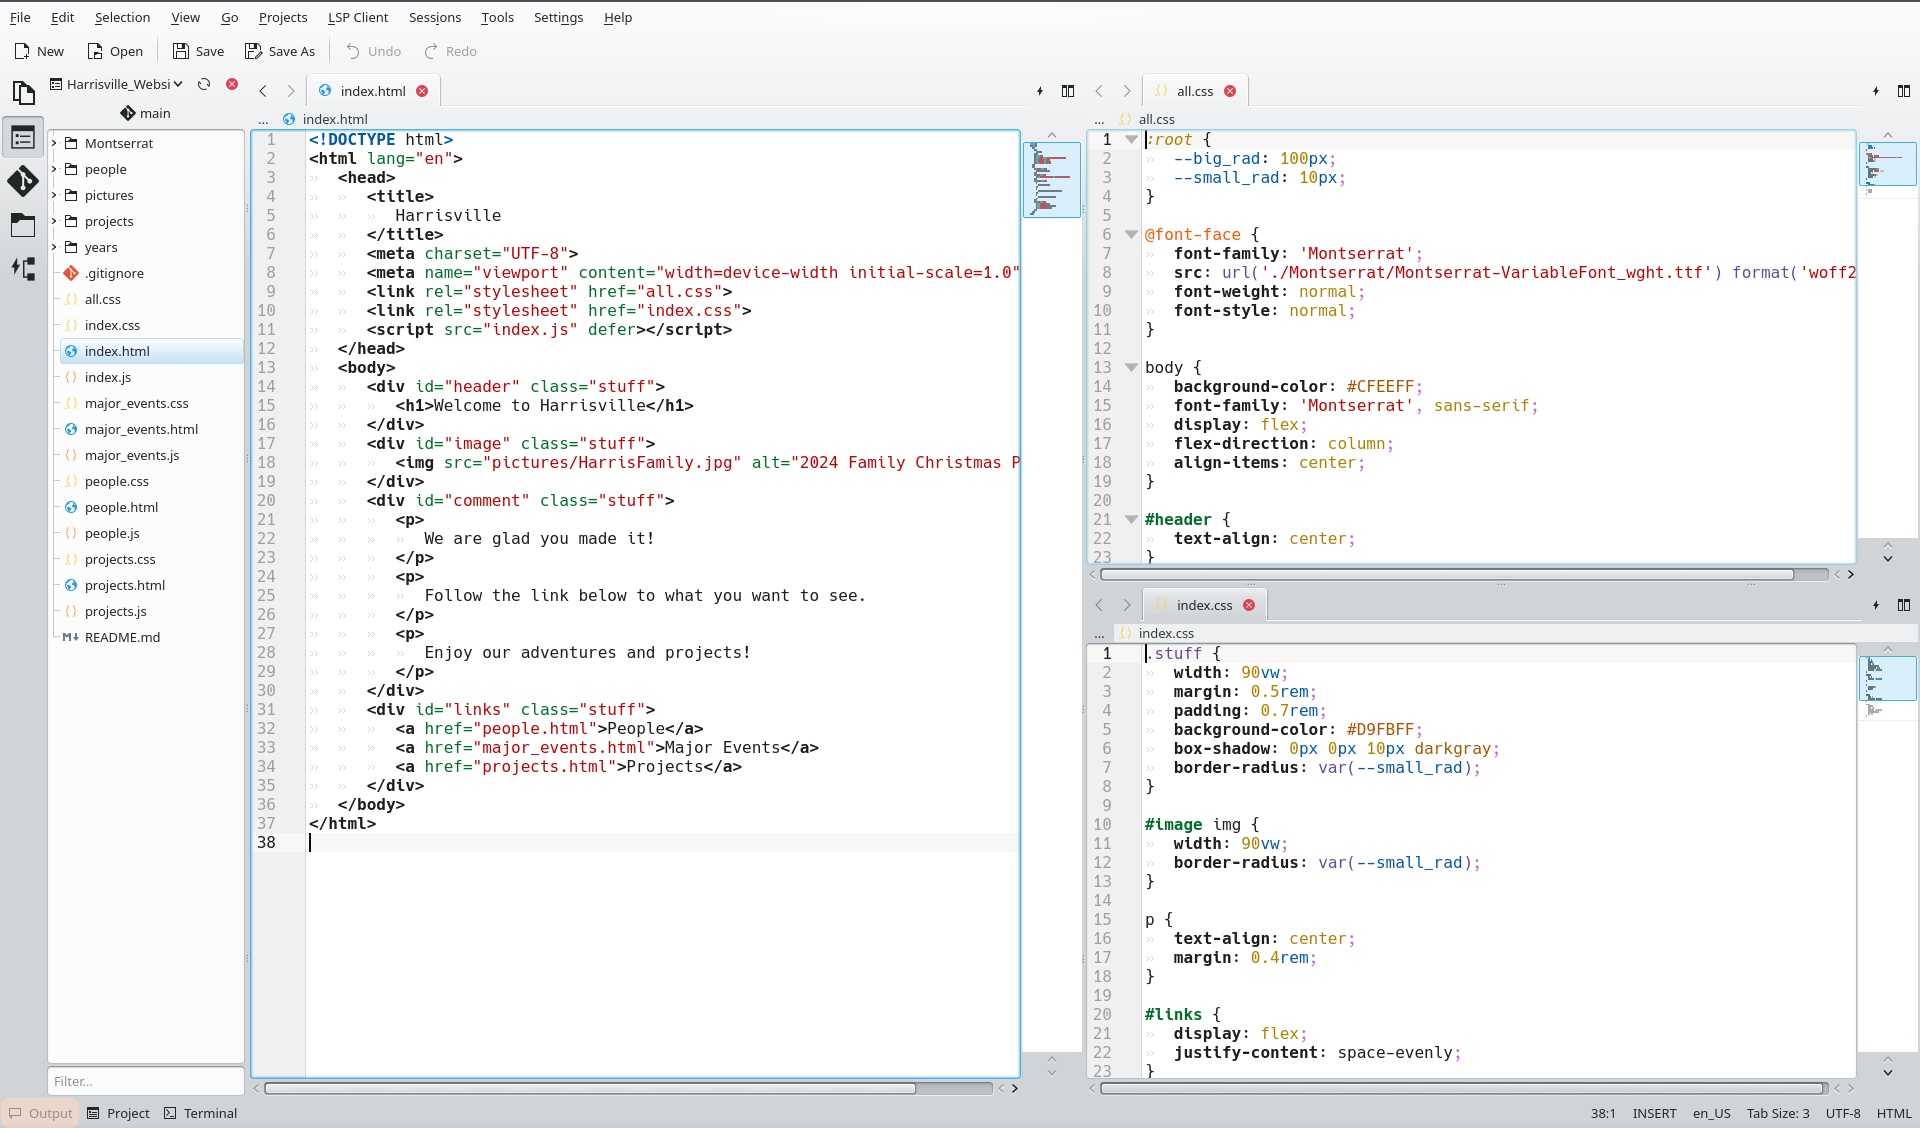
Task: Switch to the all.css tab
Action: [1195, 91]
